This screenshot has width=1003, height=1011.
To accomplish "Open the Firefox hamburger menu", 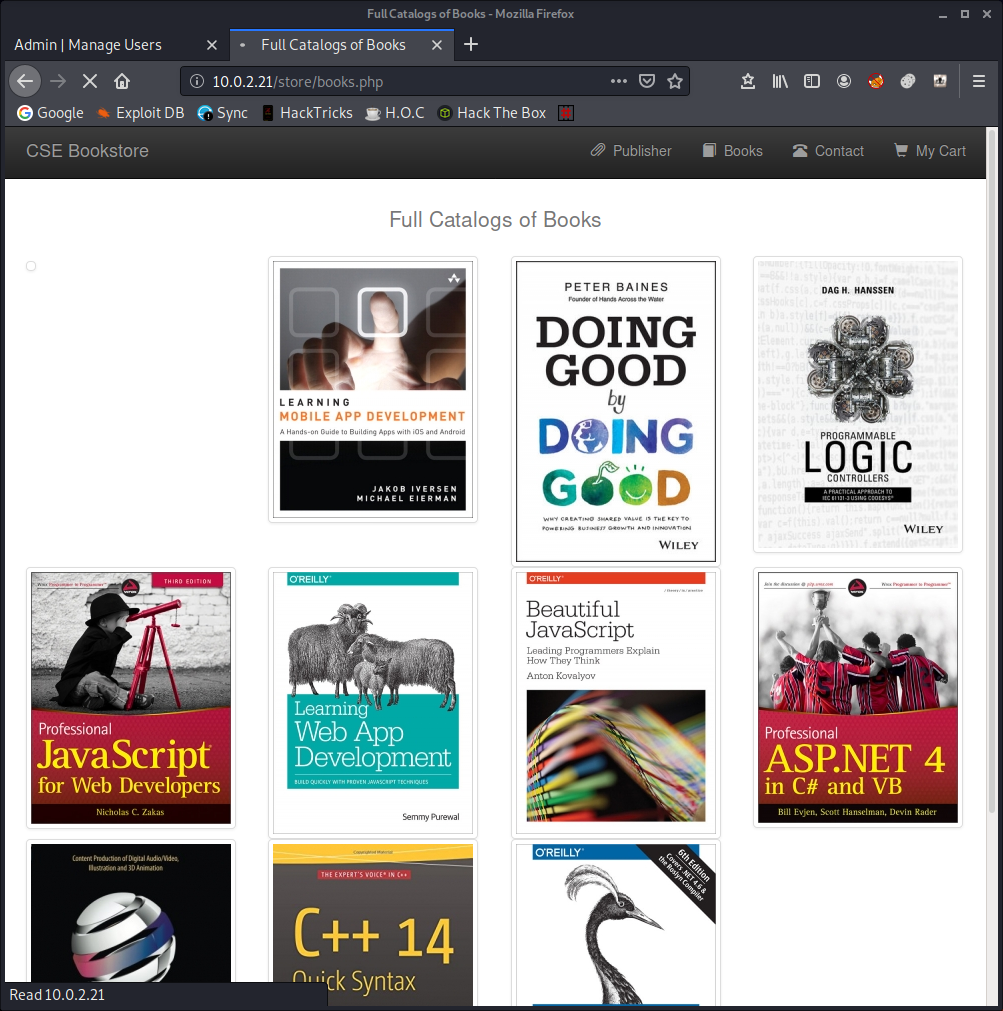I will pyautogui.click(x=978, y=81).
